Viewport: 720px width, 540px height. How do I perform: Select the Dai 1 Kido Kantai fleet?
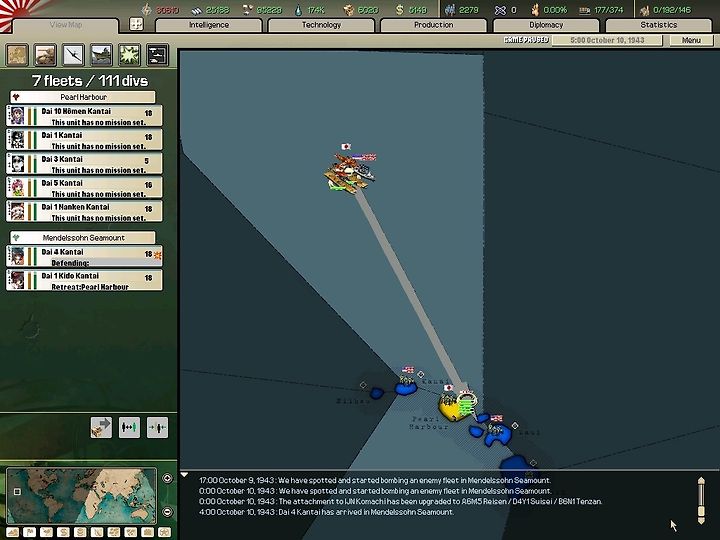84,280
